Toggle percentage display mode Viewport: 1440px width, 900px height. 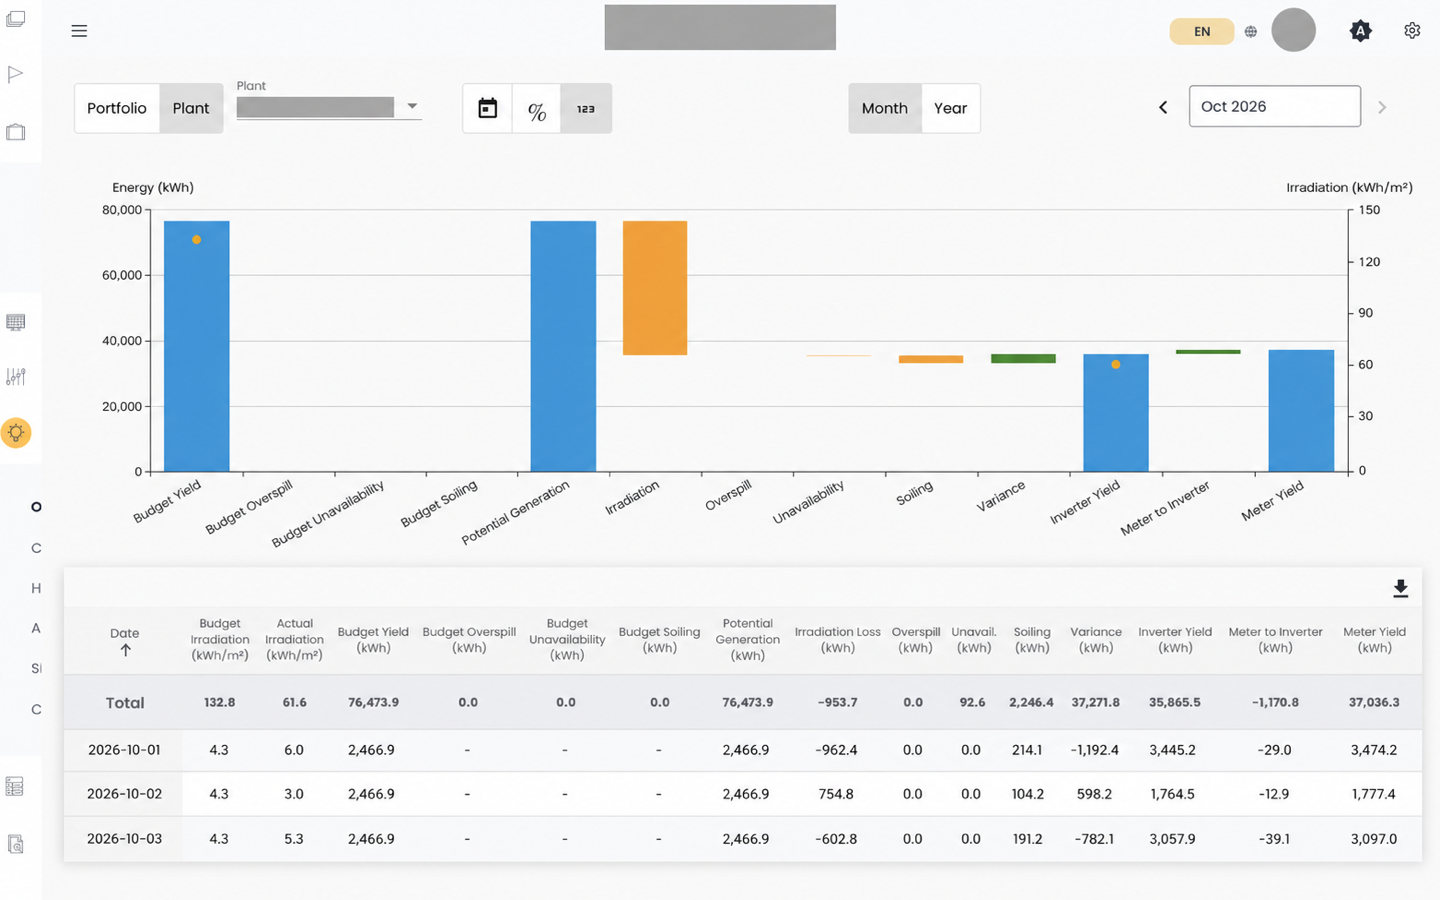pyautogui.click(x=537, y=108)
